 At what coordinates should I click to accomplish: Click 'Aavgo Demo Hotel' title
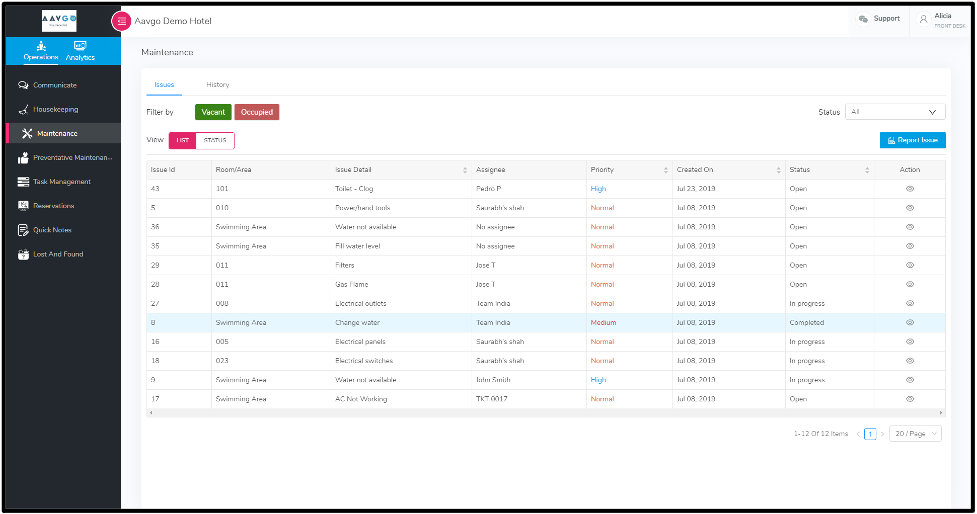(x=173, y=21)
